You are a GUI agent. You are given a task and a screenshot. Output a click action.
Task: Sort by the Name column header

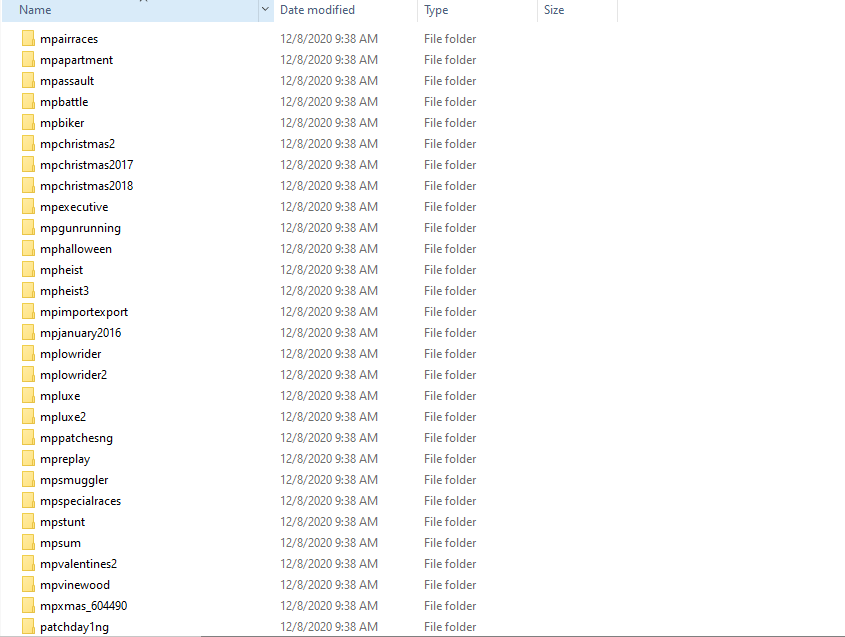pyautogui.click(x=130, y=10)
